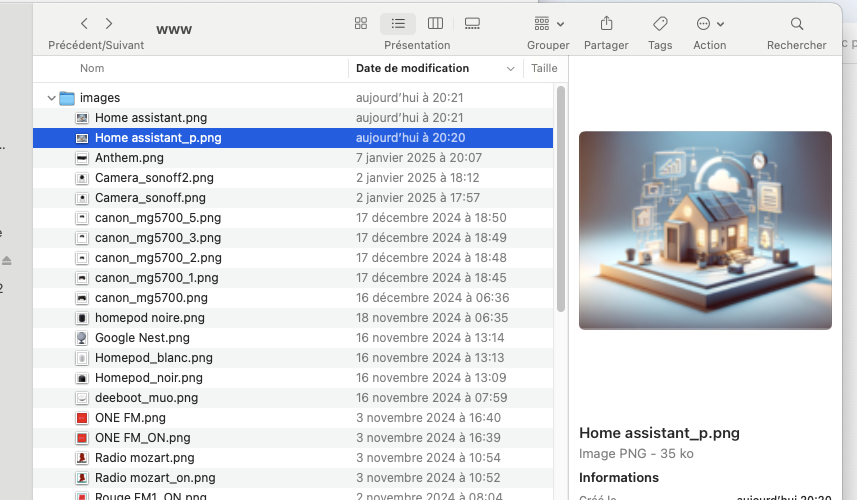Click date 16 décembre 2024 à 06:36
Screen dimensions: 857x500
pos(432,298)
